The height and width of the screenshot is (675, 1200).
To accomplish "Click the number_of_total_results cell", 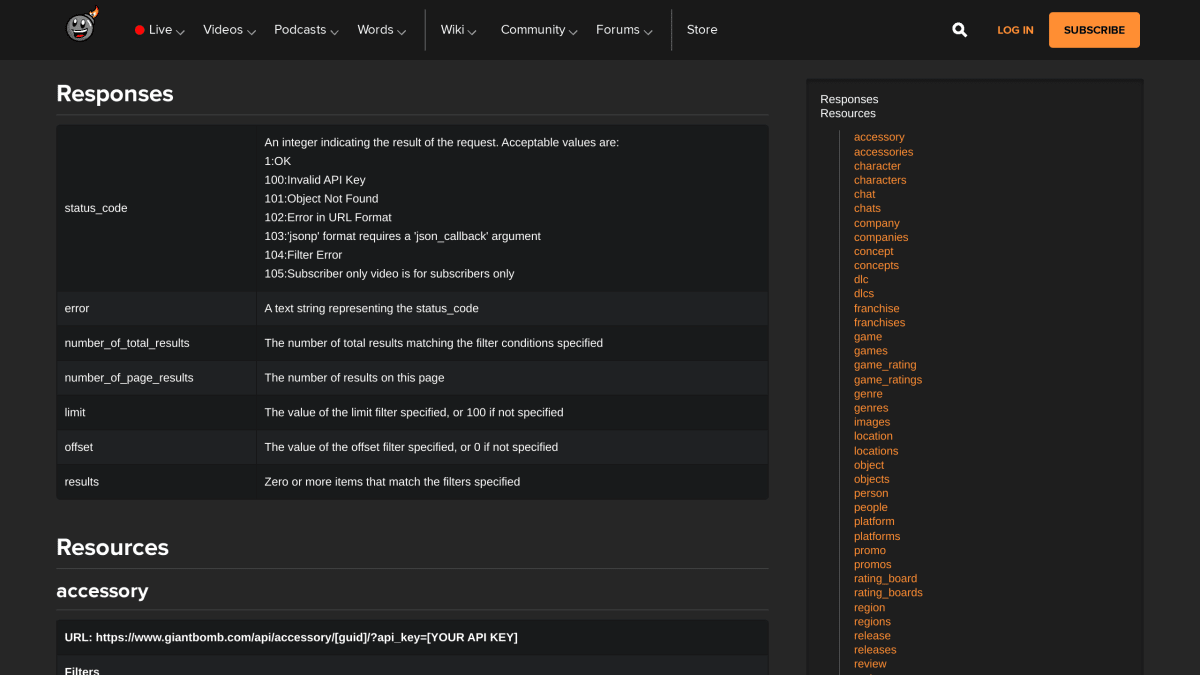I will (x=156, y=343).
